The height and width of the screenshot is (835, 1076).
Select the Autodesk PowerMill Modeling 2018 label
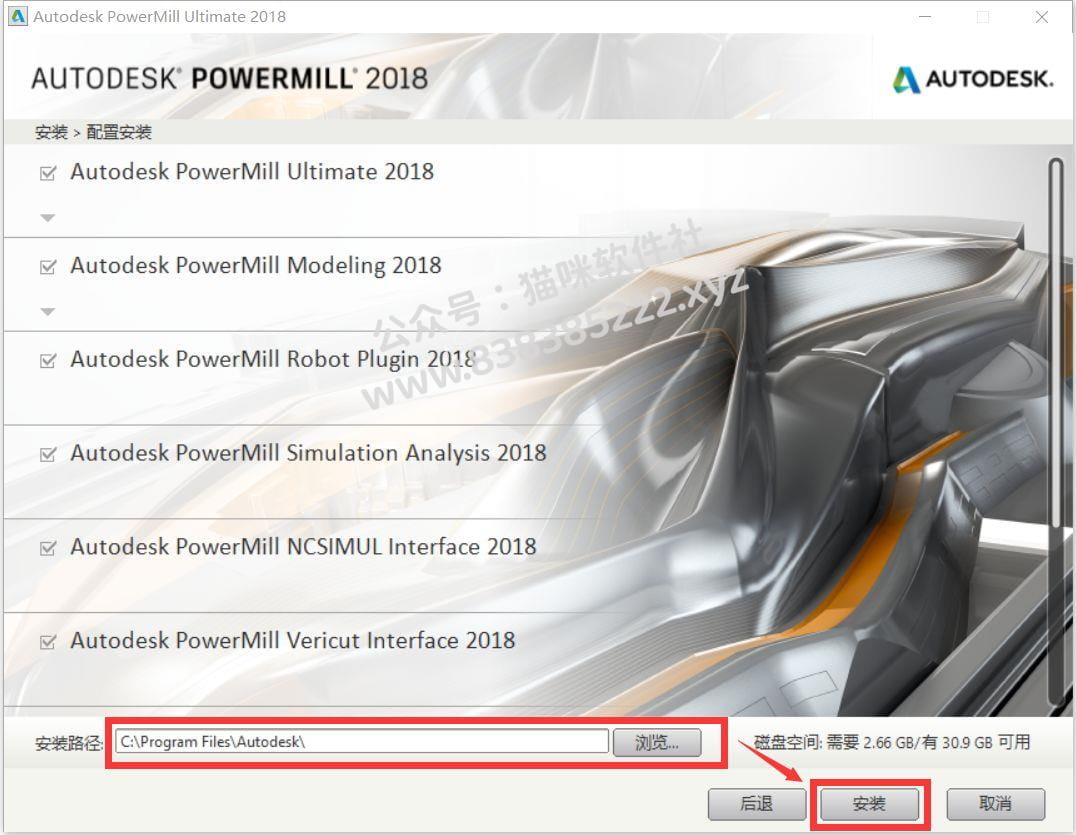[255, 266]
